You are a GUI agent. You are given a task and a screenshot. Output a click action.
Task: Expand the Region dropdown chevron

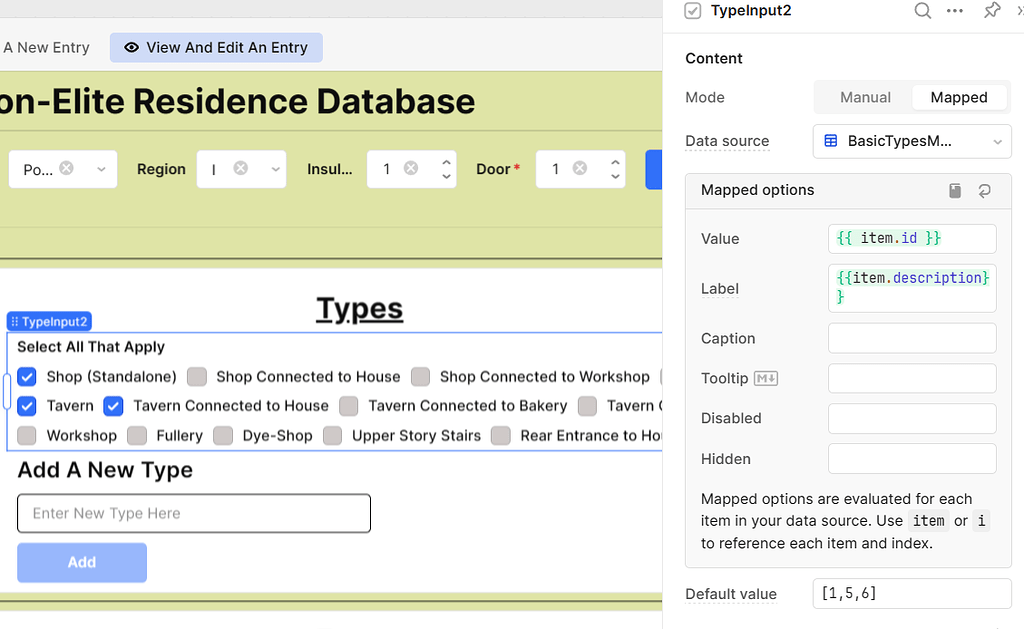276,169
